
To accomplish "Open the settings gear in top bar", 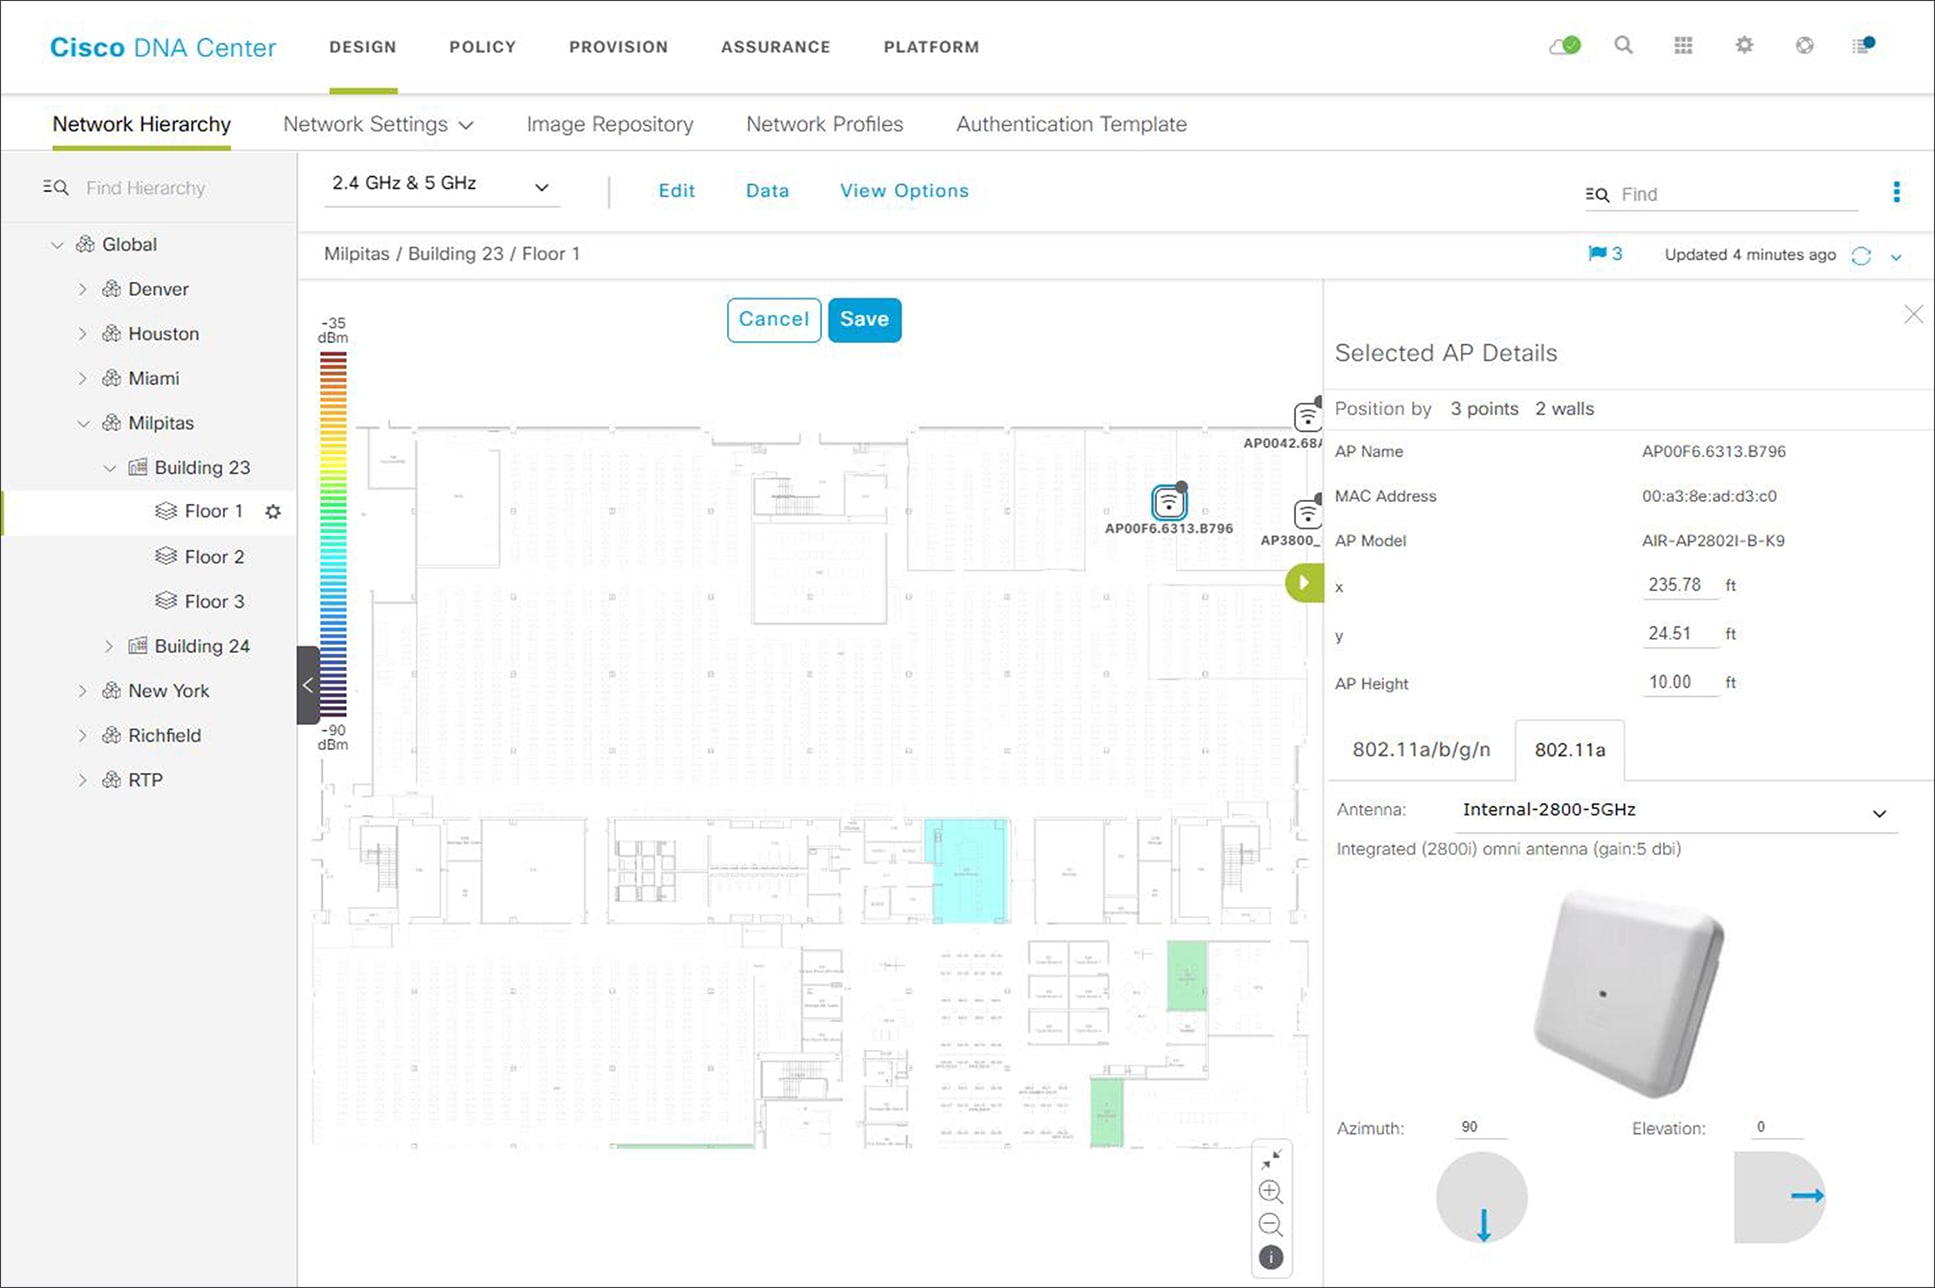I will 1744,45.
